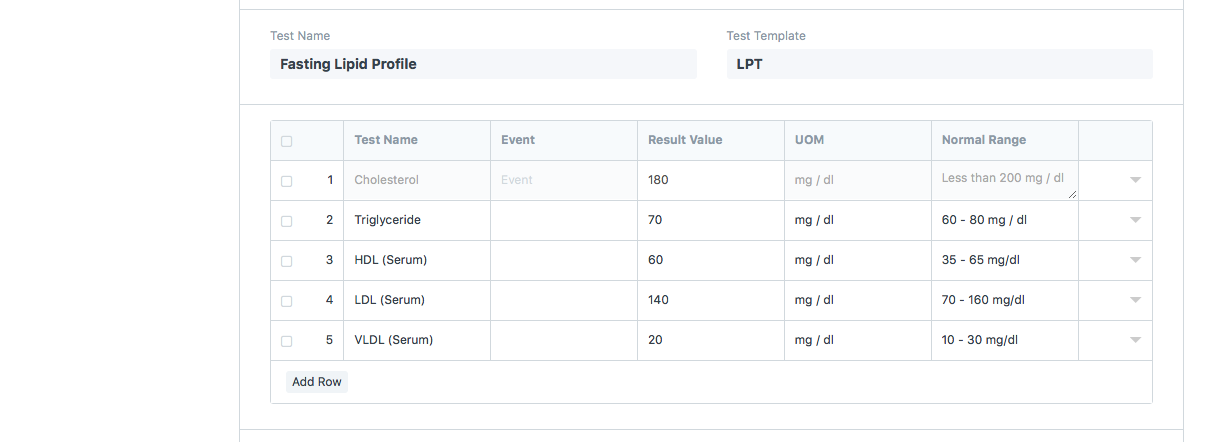Check the VLDL (Serum) row checkbox
This screenshot has width=1229, height=442.
(x=287, y=341)
